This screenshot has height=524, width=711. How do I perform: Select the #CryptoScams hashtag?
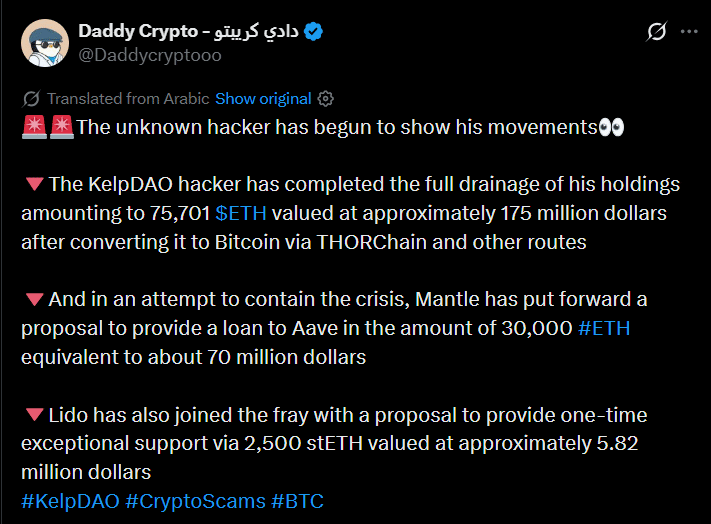(x=196, y=501)
